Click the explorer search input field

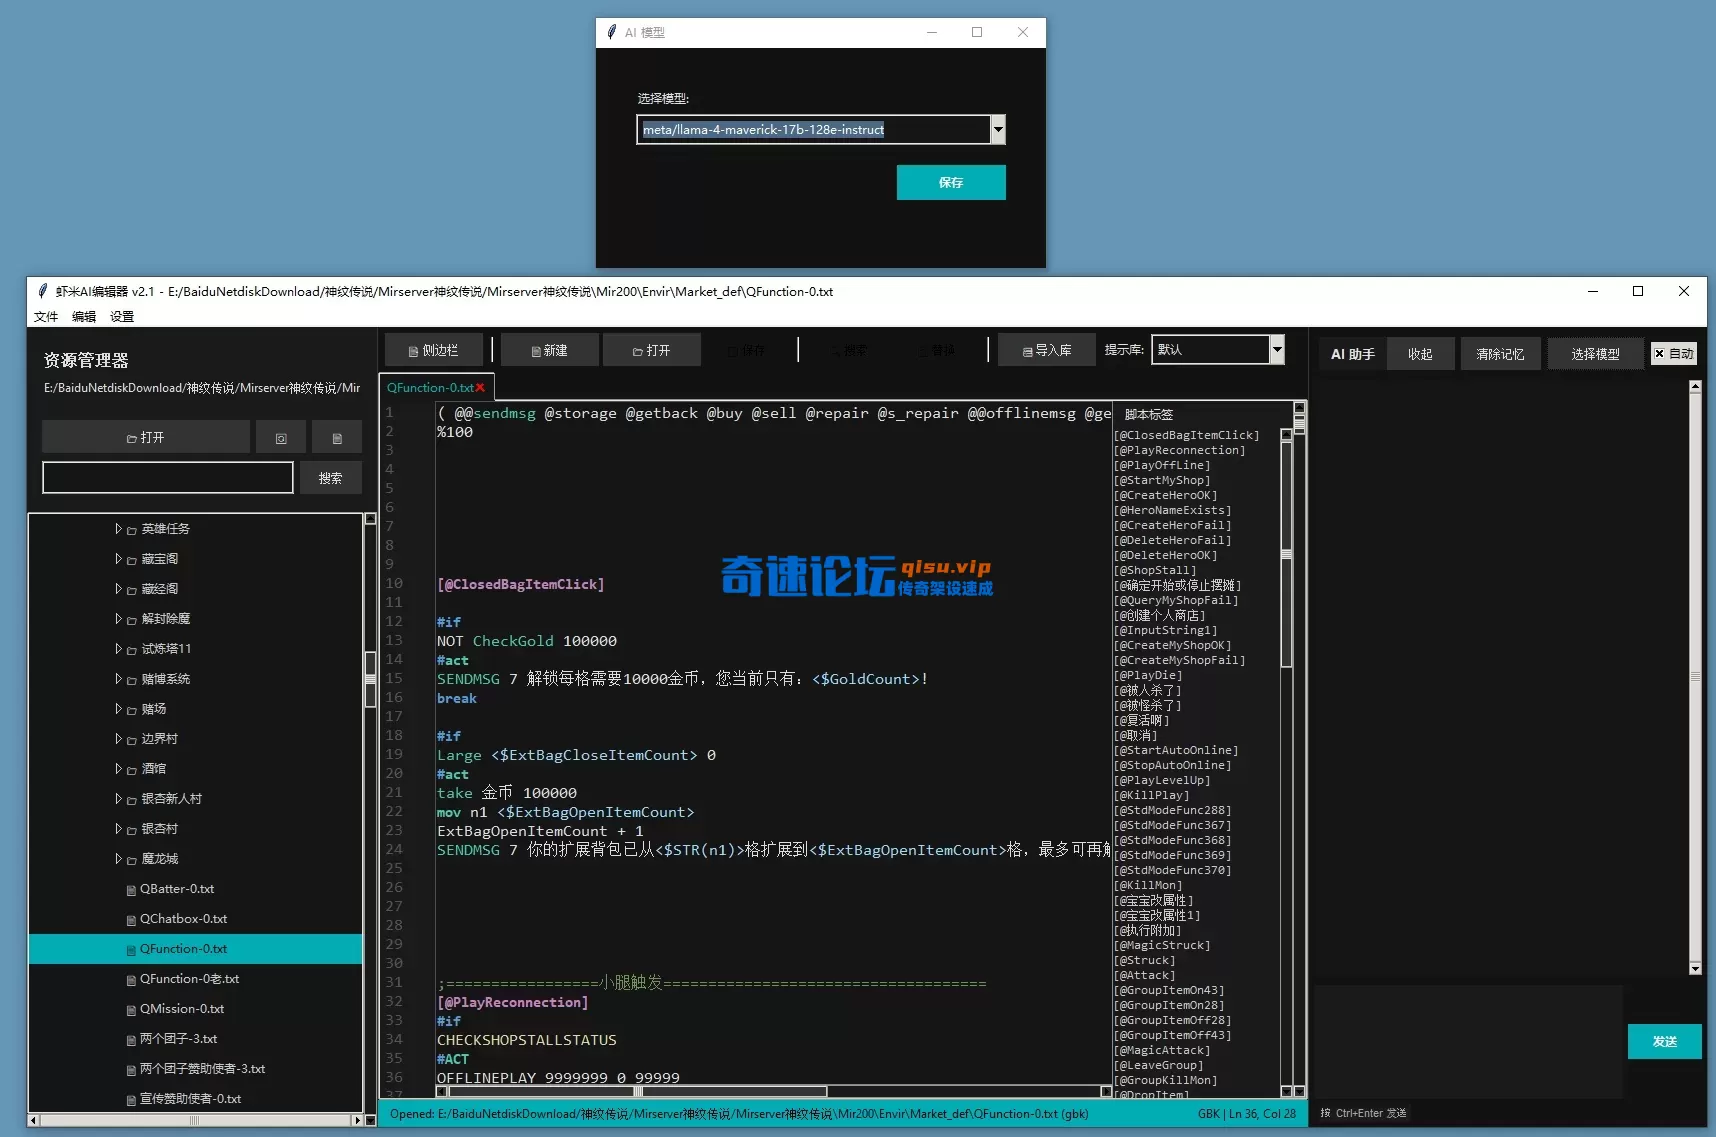(x=167, y=477)
